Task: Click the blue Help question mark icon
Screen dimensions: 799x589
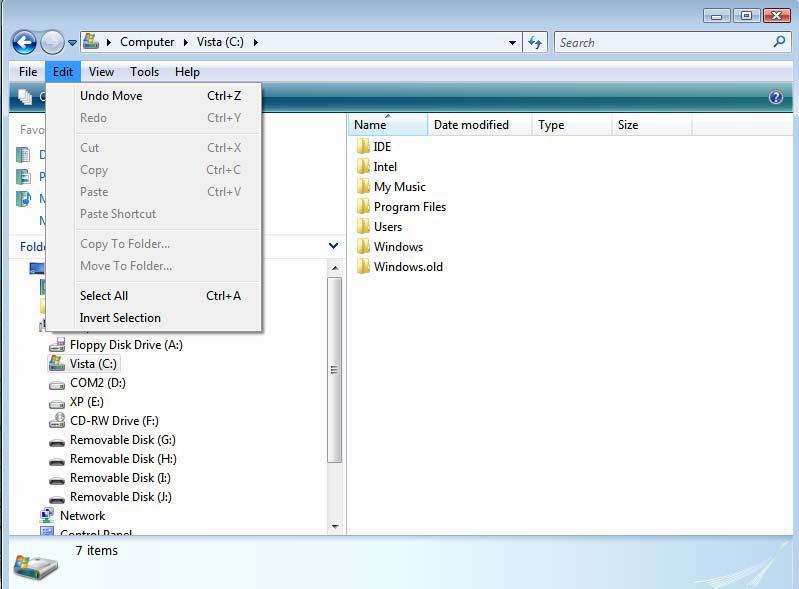Action: click(x=776, y=97)
